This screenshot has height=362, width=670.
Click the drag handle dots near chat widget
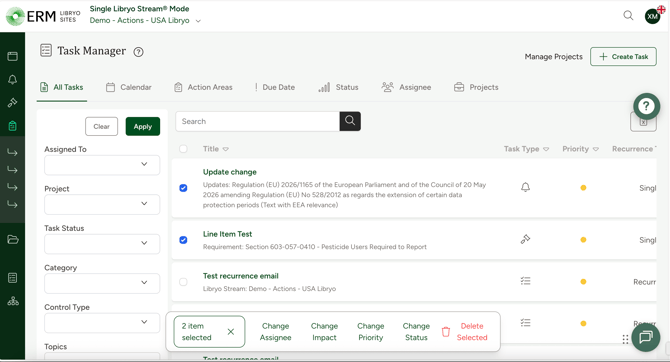point(625,339)
